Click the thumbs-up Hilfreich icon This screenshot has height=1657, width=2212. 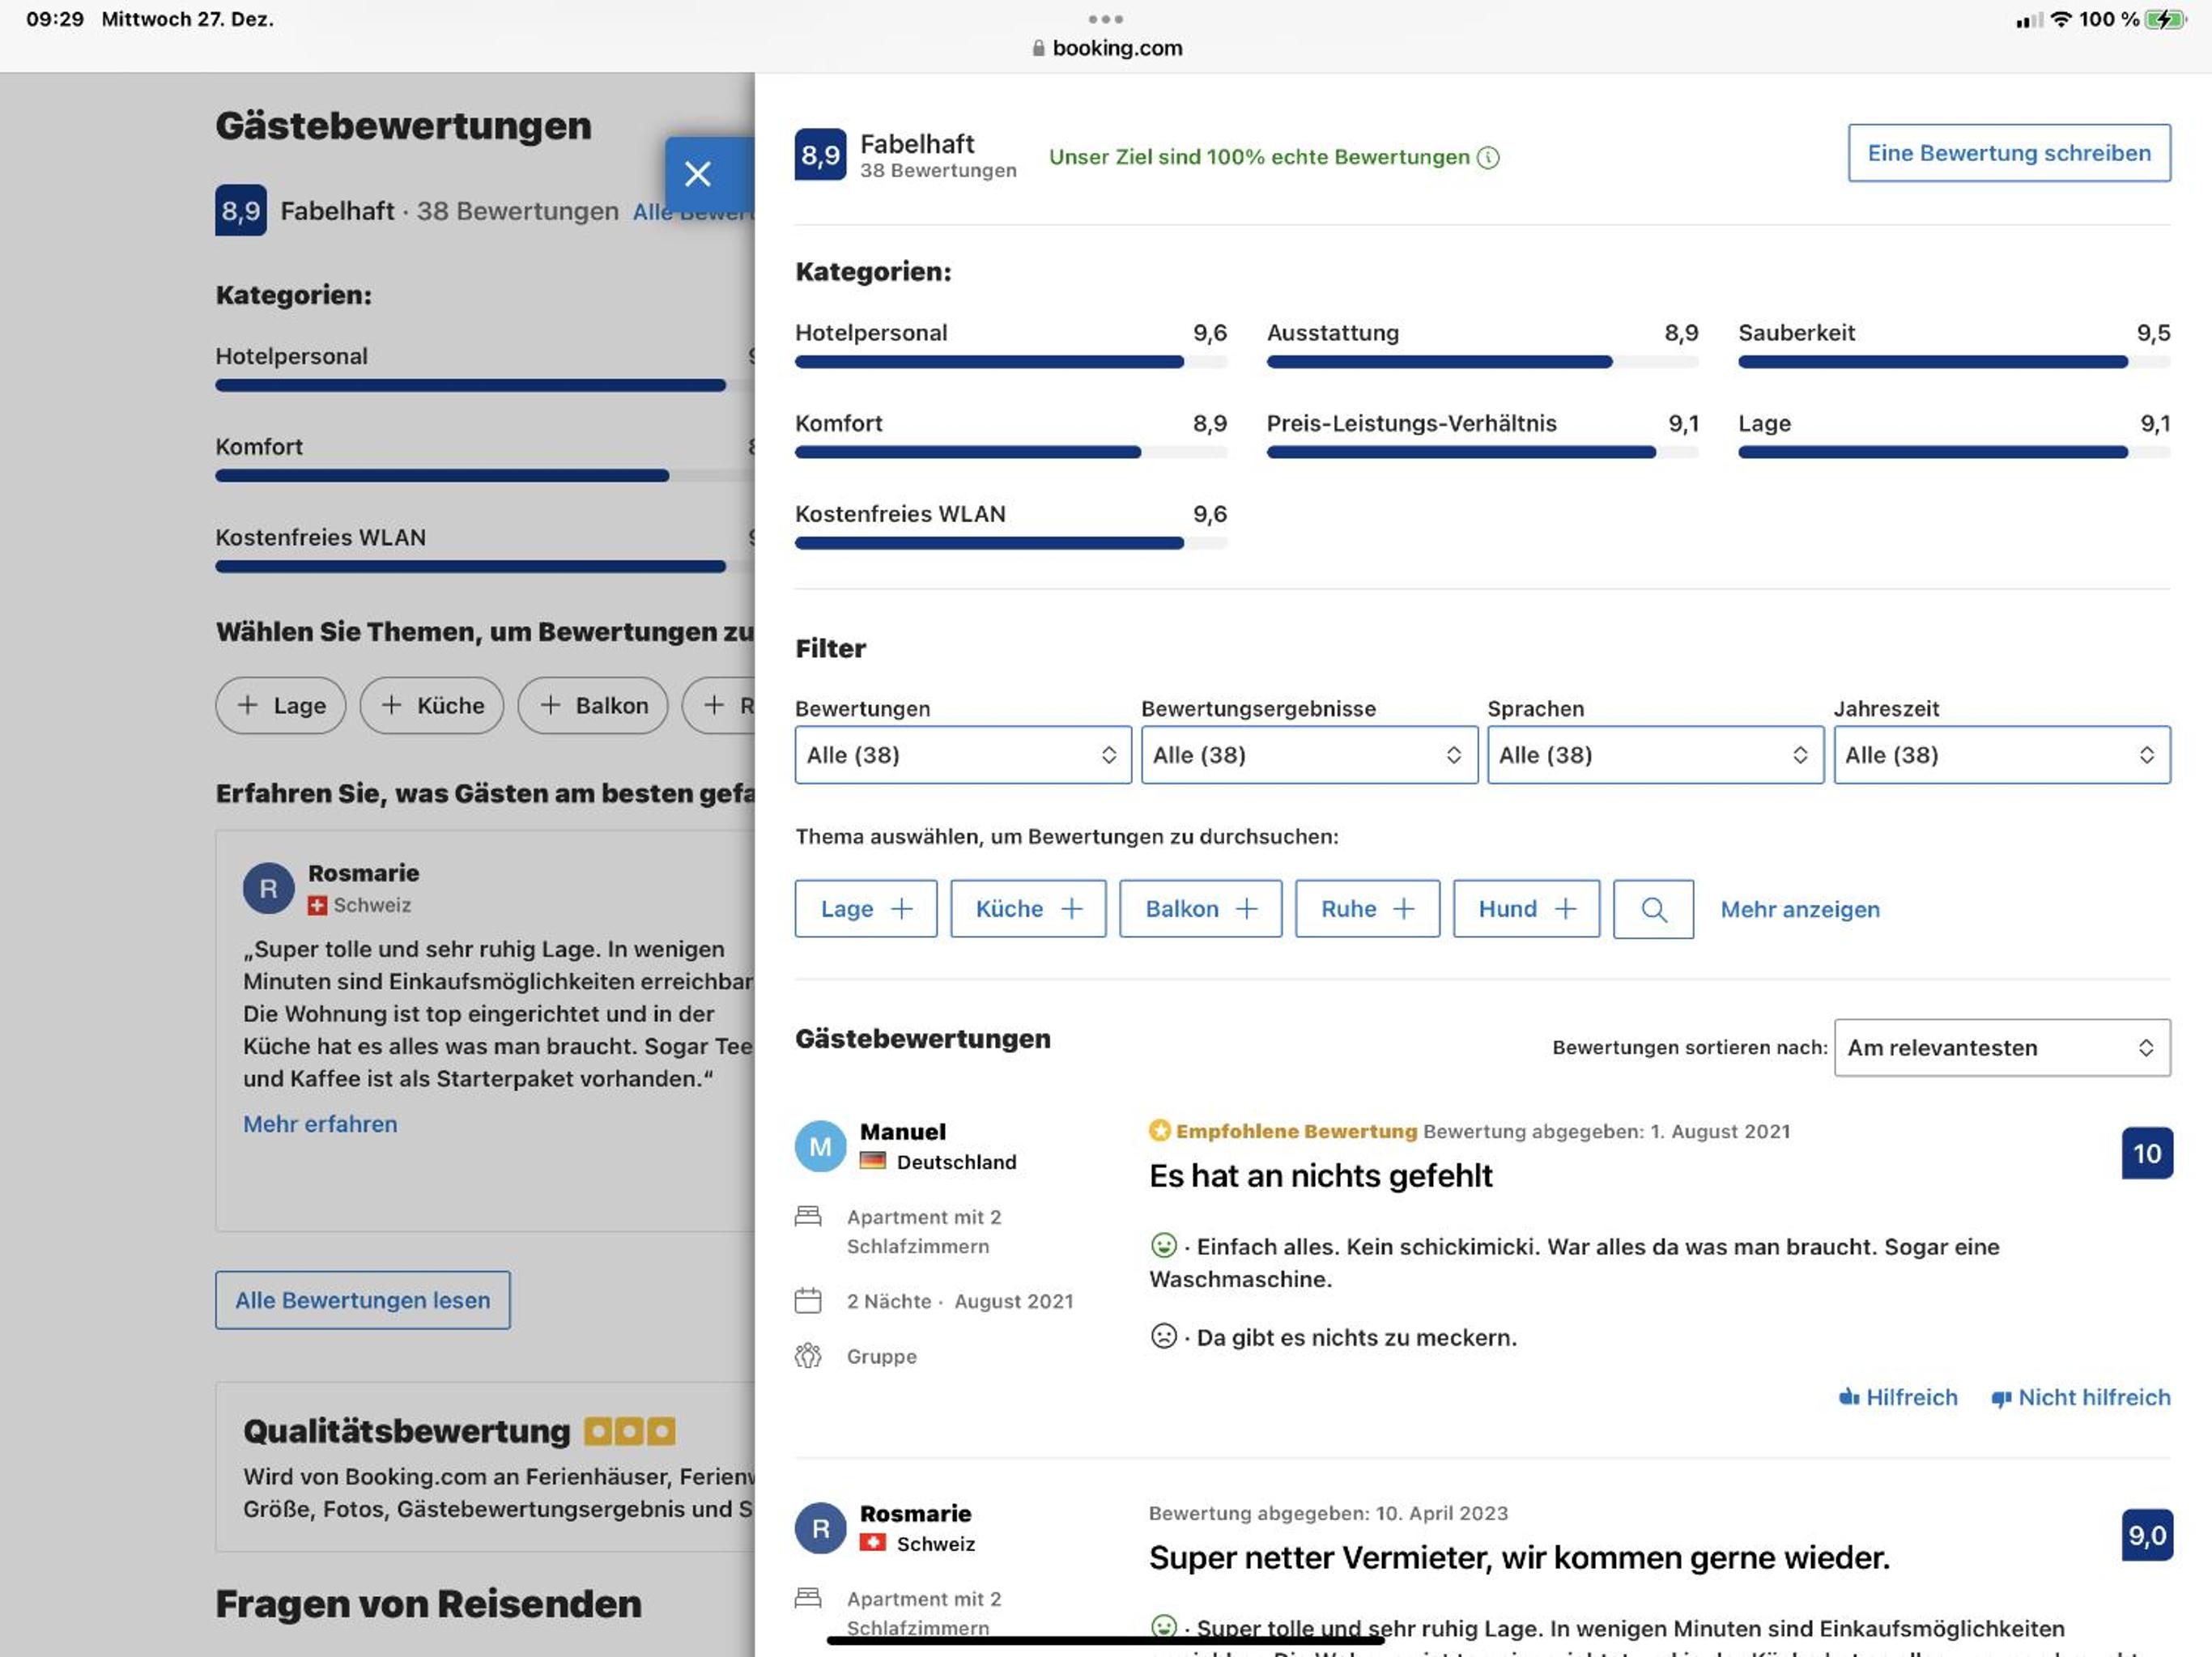coord(1849,1397)
